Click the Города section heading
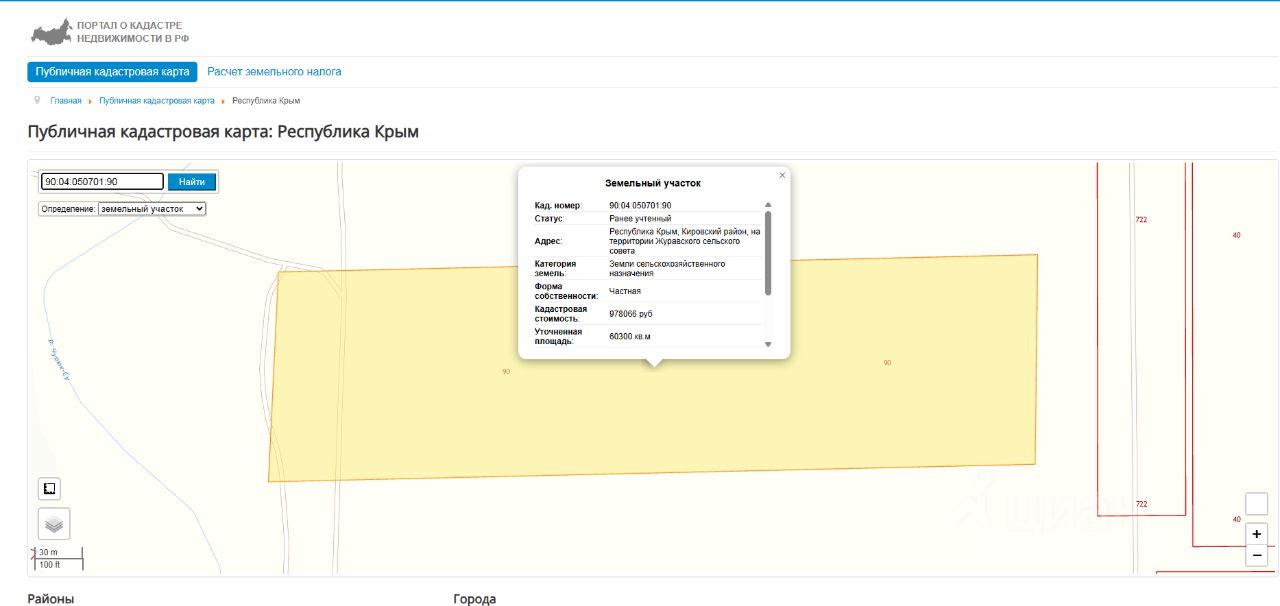Viewport: 1280px width, 606px height. pyautogui.click(x=474, y=599)
